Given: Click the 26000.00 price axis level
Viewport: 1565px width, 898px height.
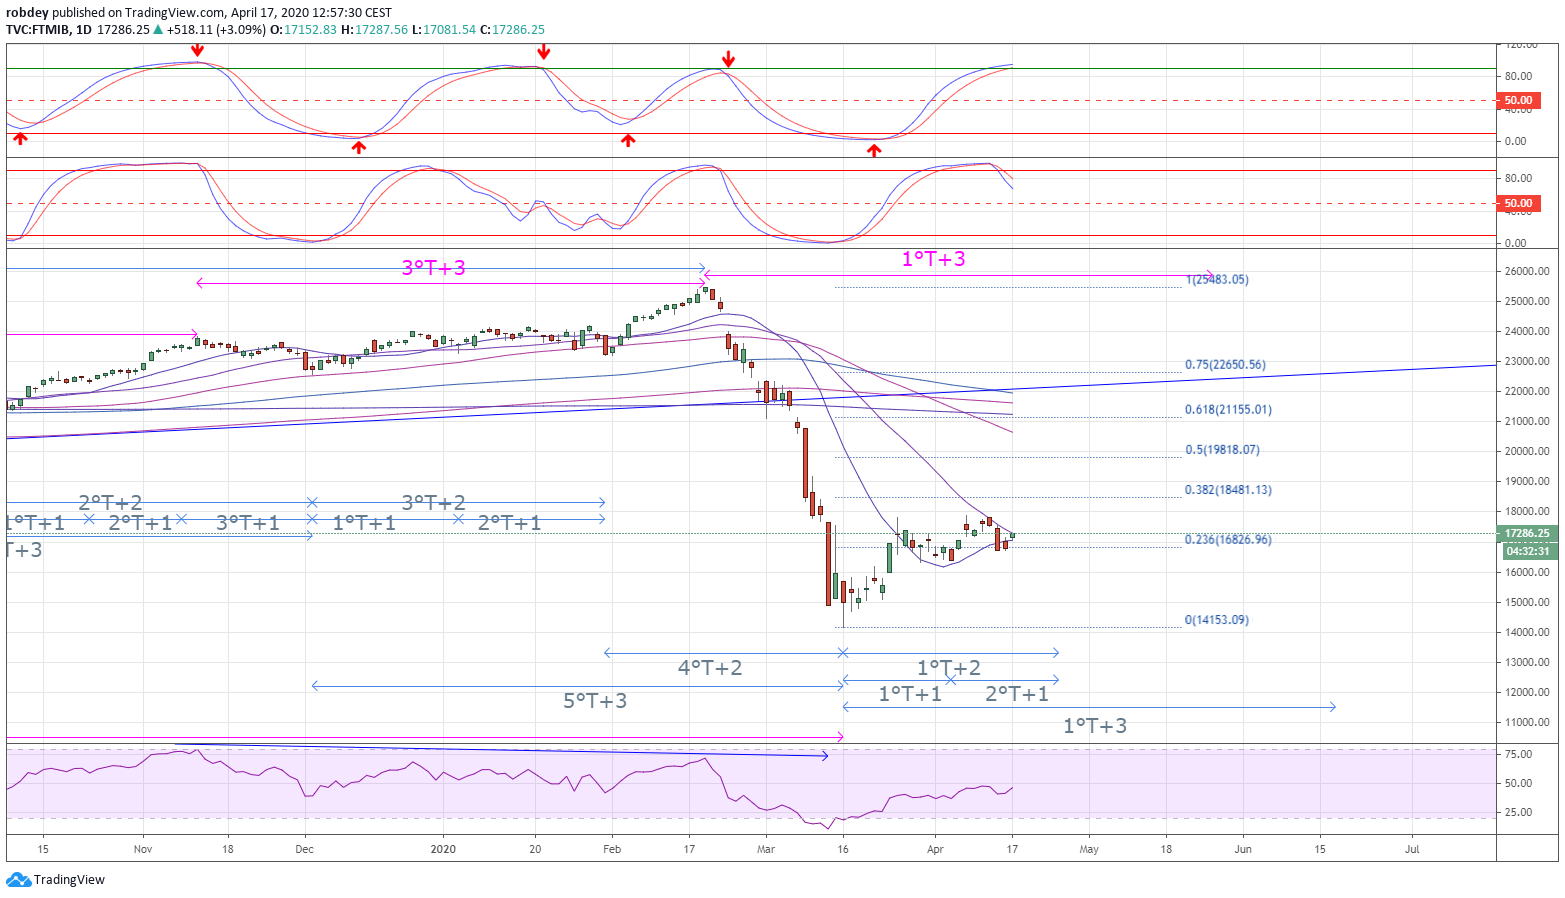Looking at the screenshot, I should pos(1528,272).
